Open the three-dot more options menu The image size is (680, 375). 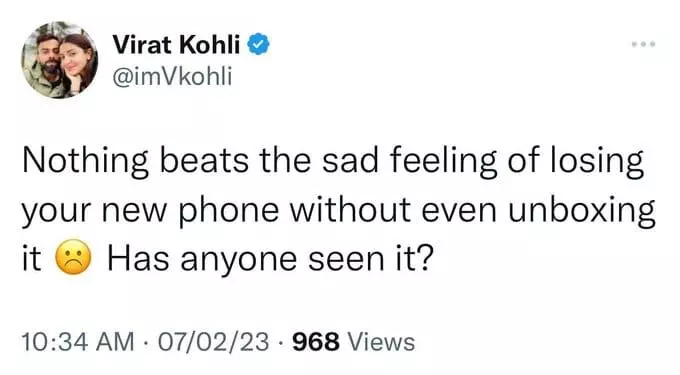644,44
